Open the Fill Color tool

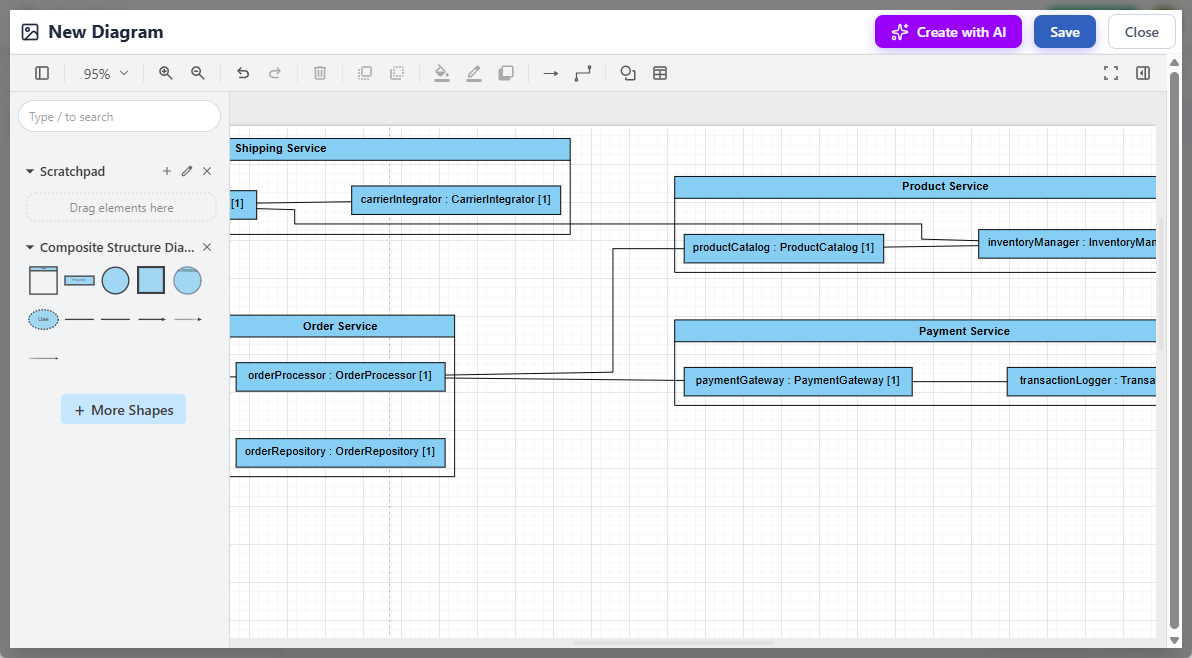[x=441, y=72]
